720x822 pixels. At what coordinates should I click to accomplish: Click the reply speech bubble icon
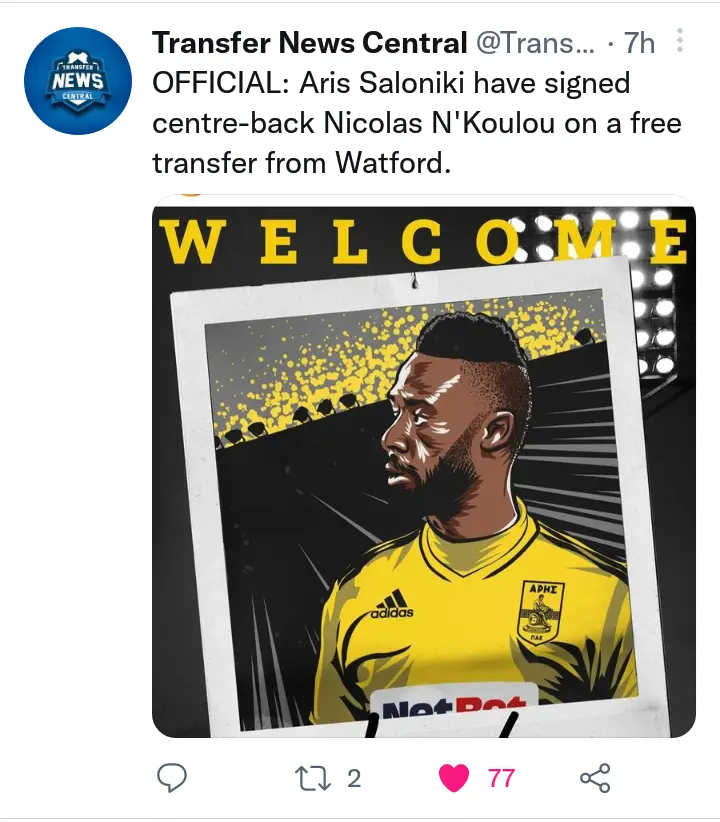(x=172, y=777)
